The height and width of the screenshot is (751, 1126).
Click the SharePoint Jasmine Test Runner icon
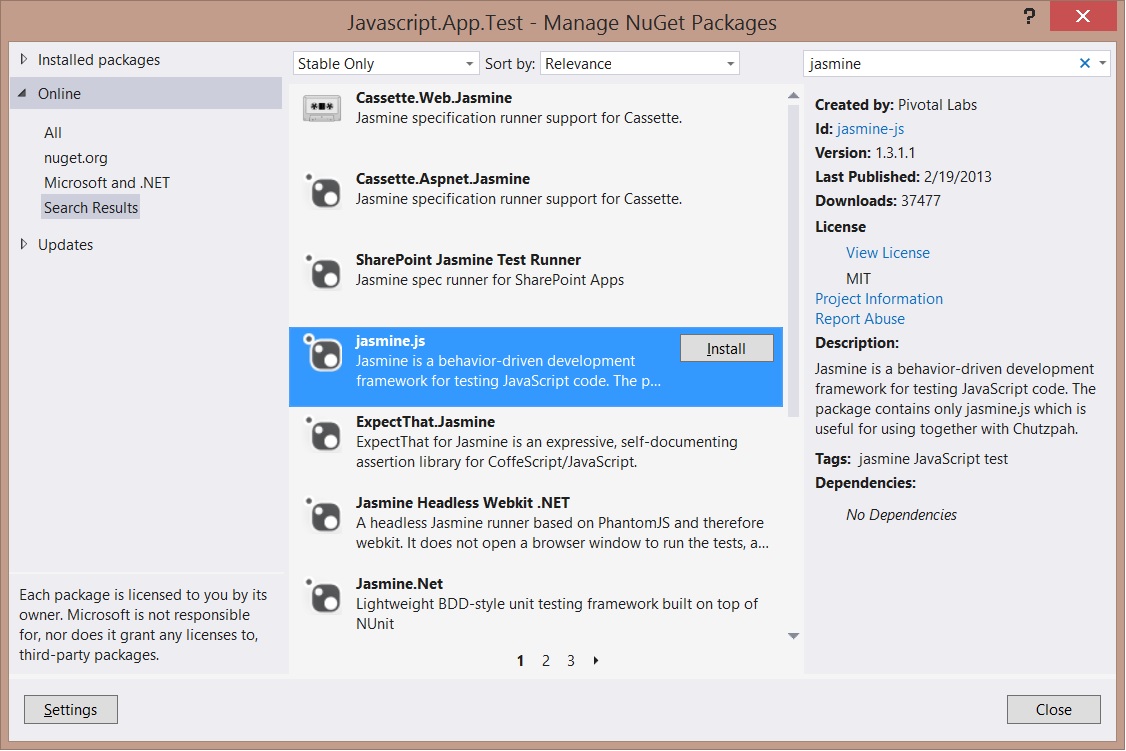point(322,272)
